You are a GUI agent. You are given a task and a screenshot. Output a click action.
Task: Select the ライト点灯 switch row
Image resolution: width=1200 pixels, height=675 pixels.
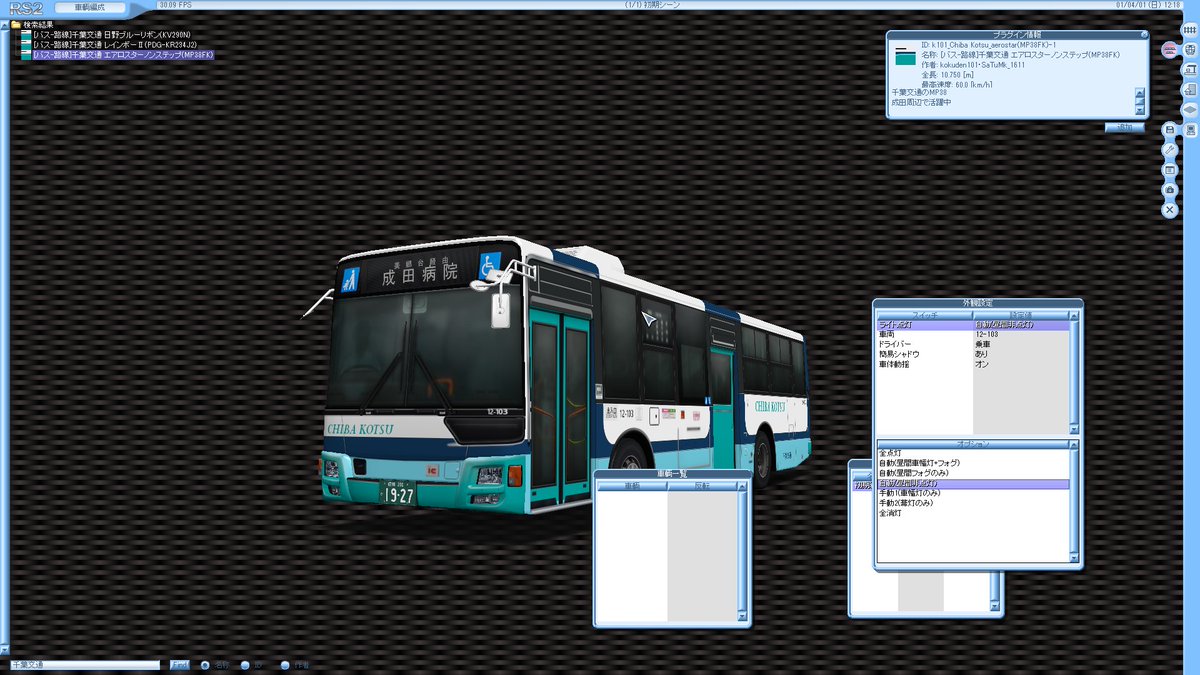coord(972,324)
